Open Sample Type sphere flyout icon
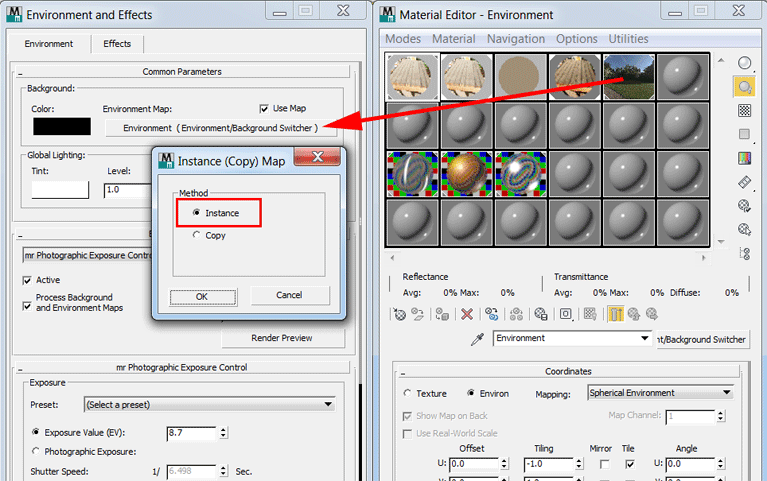 (744, 63)
